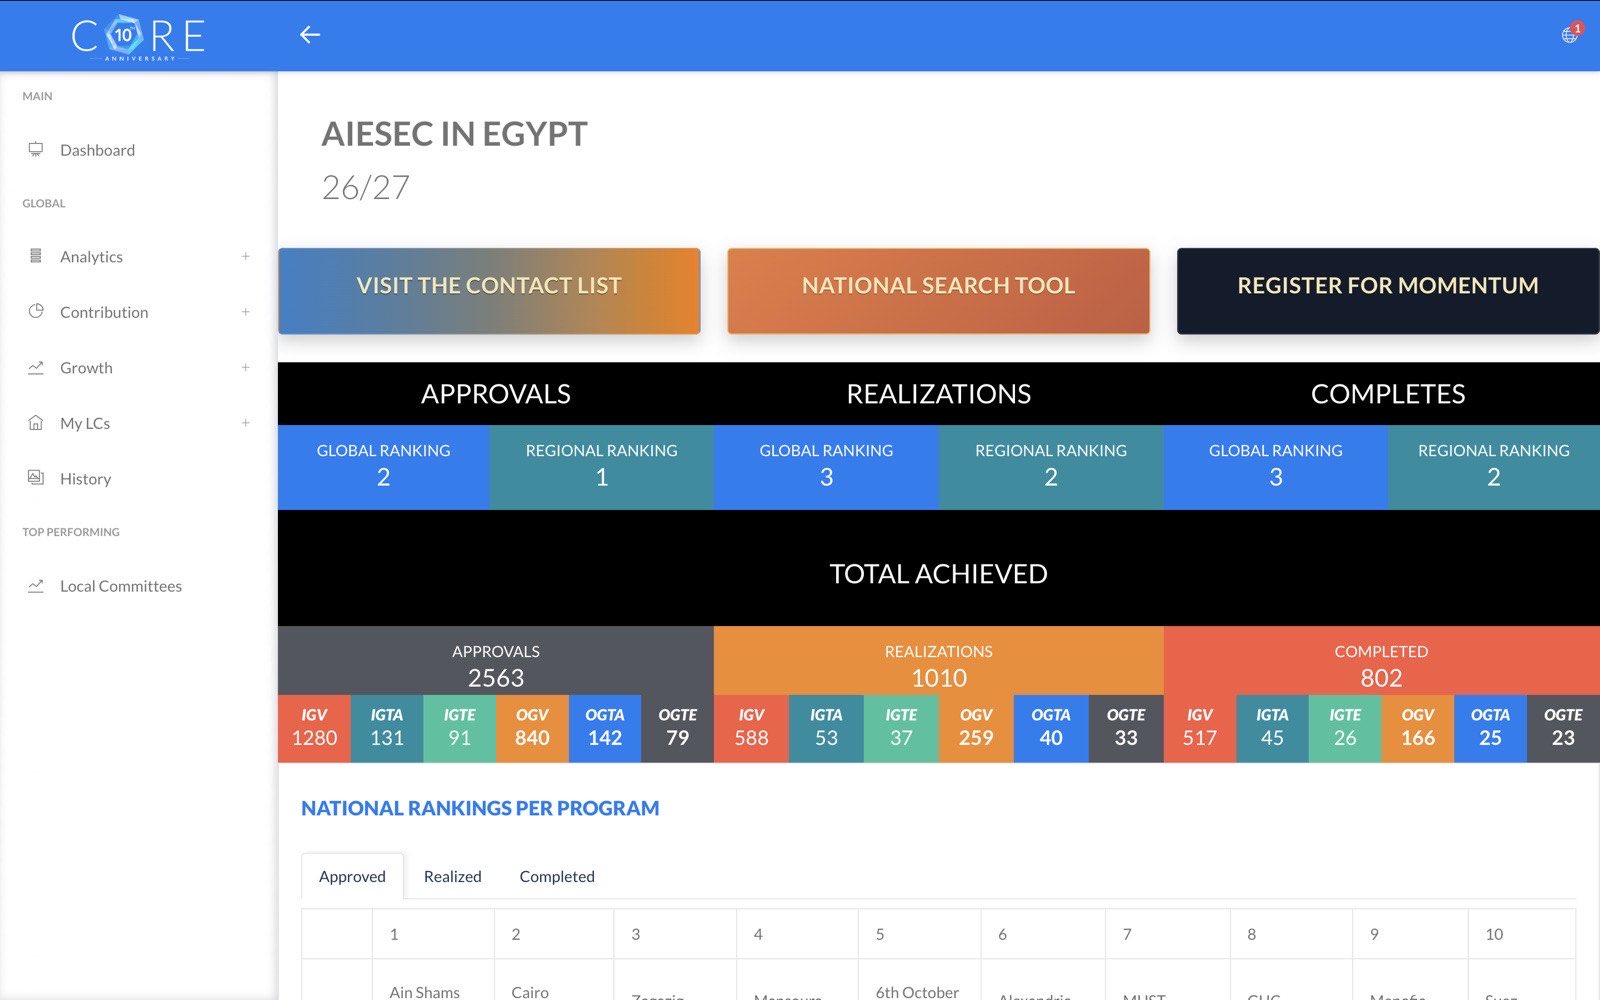This screenshot has height=1000, width=1600.
Task: Click rank column header 10 in rankings table
Action: pos(1522,934)
